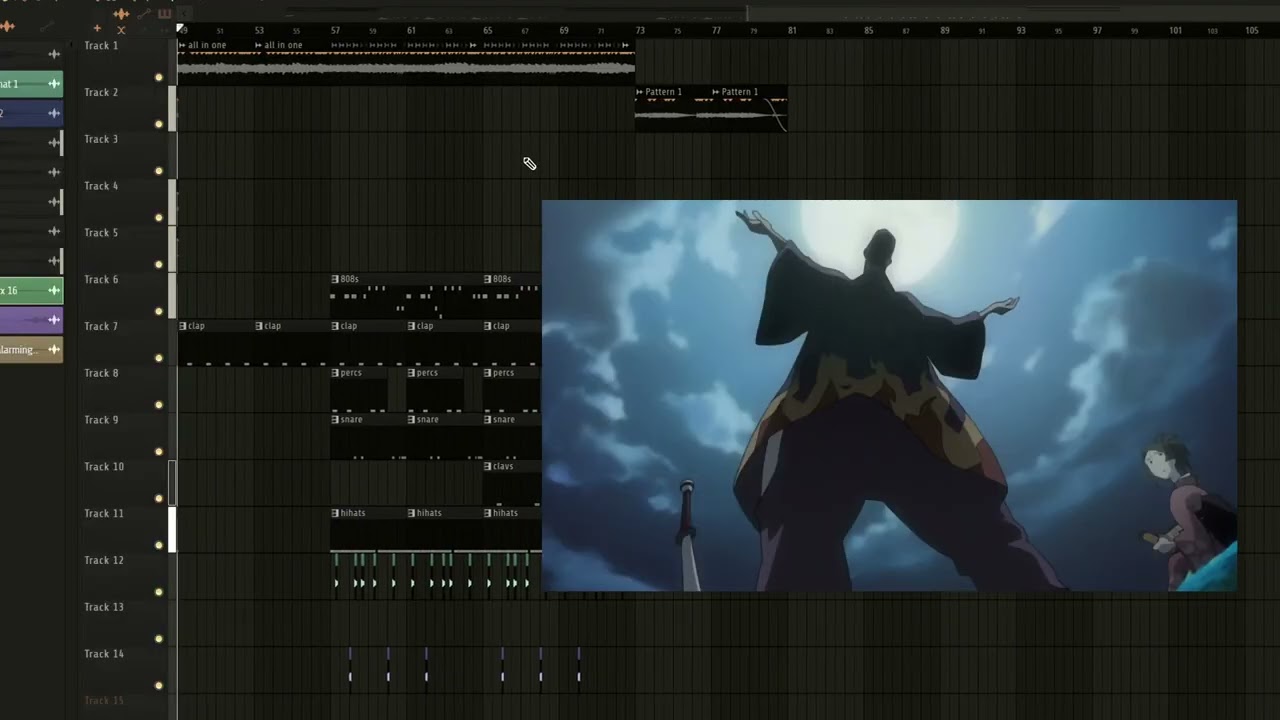Image resolution: width=1280 pixels, height=720 pixels.
Task: Click the waveform icon on the tan 'larming..' picker item
Action: click(54, 349)
